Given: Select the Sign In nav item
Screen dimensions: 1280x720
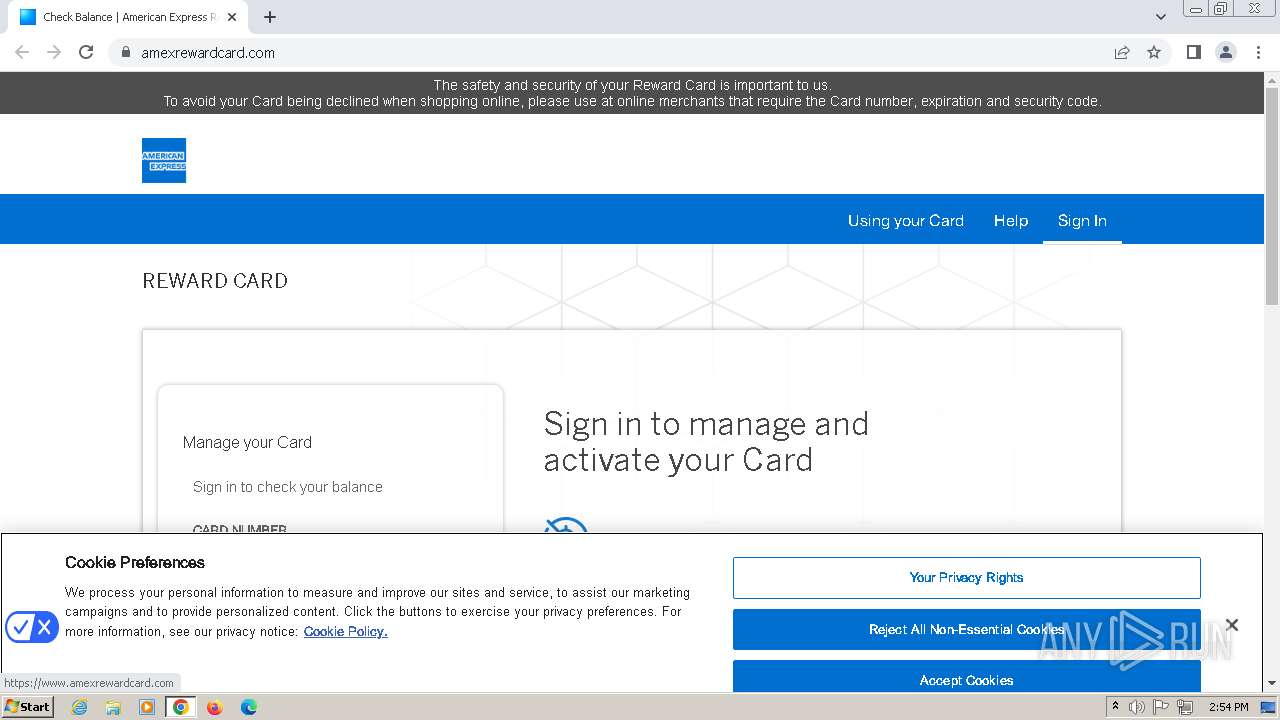Looking at the screenshot, I should (x=1082, y=221).
